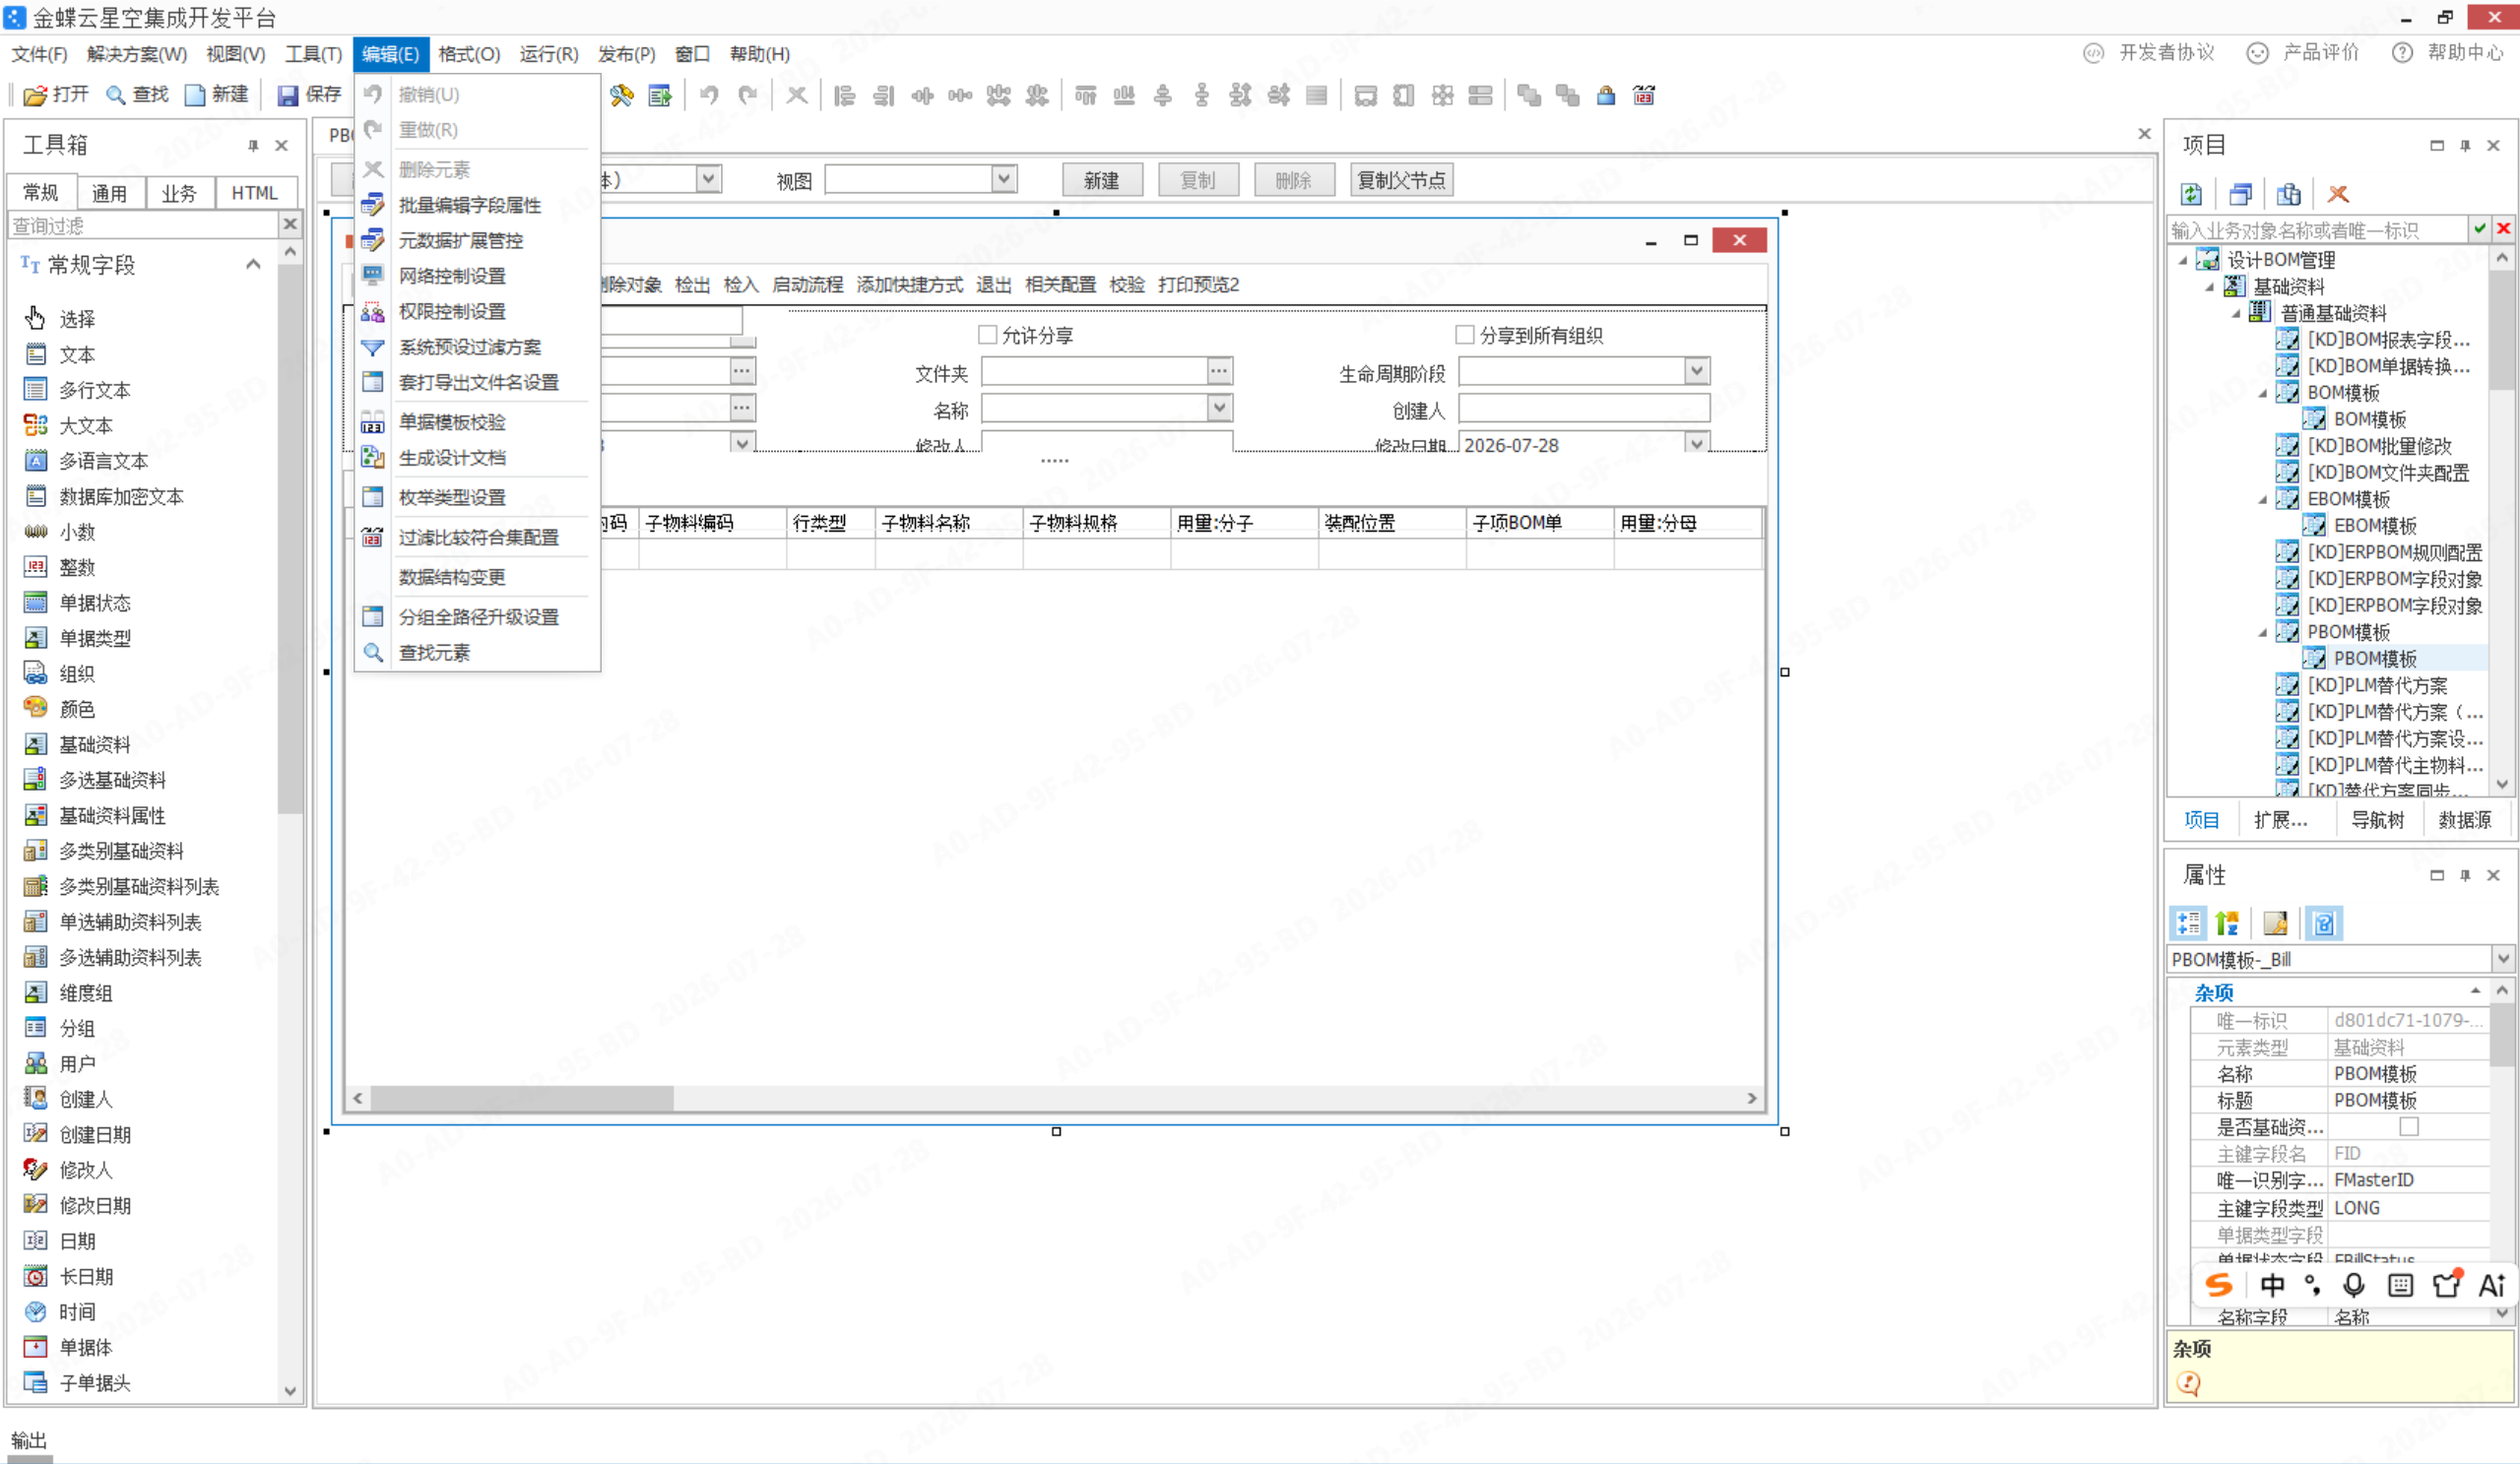The image size is (2520, 1464).
Task: Click the red delete icon in Project panel
Action: [x=2337, y=194]
